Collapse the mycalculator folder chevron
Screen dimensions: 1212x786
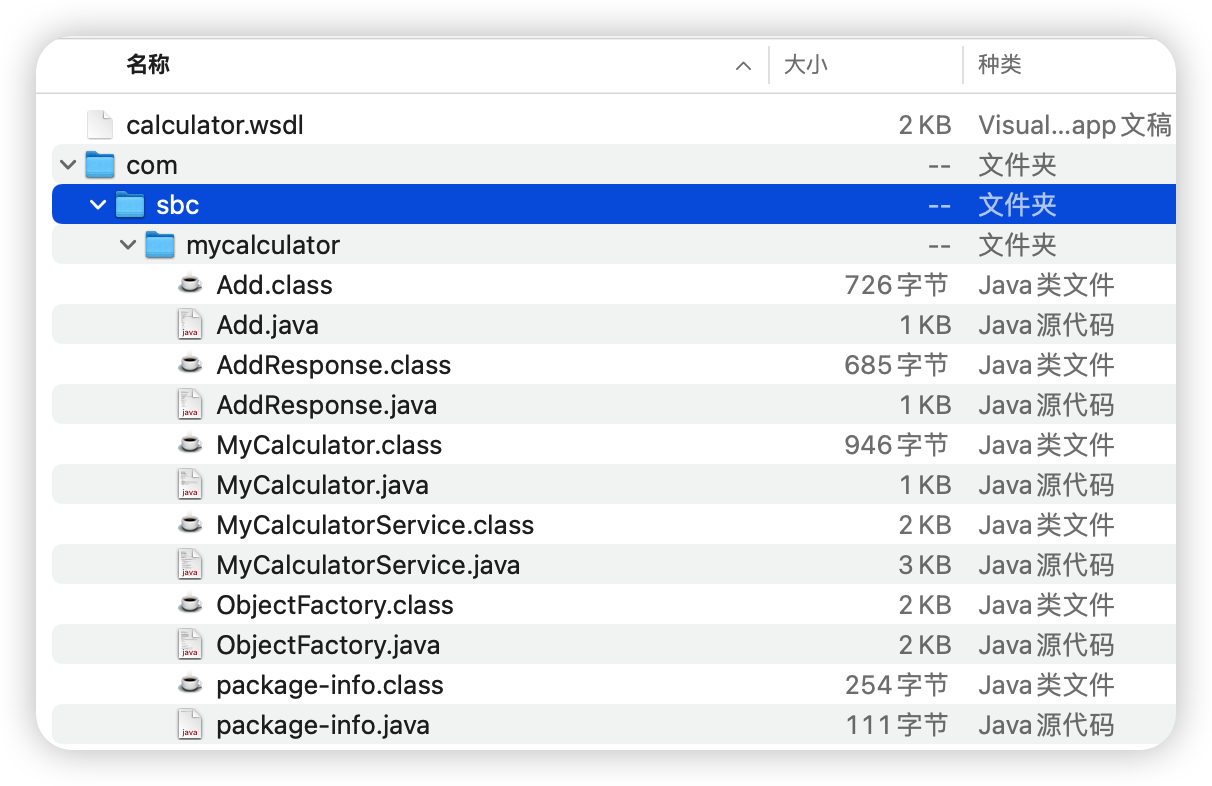(127, 245)
